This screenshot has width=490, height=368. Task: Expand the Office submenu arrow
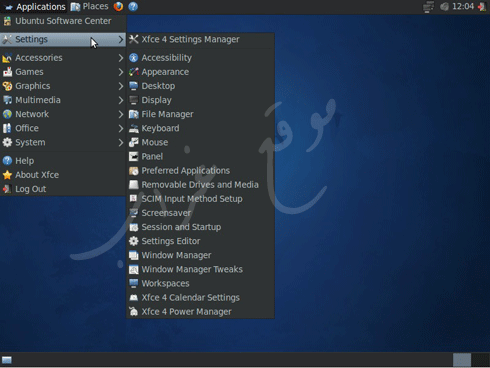coord(121,128)
